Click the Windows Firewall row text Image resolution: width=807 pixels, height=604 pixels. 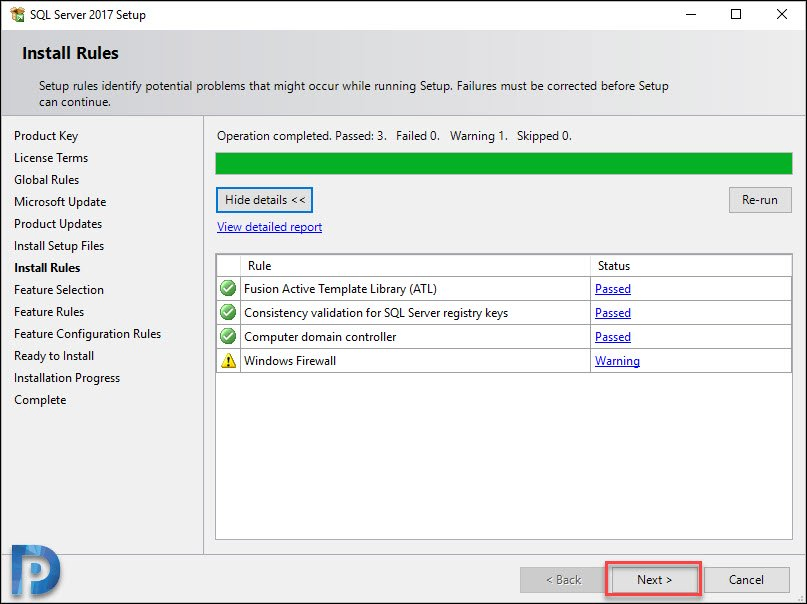point(290,361)
